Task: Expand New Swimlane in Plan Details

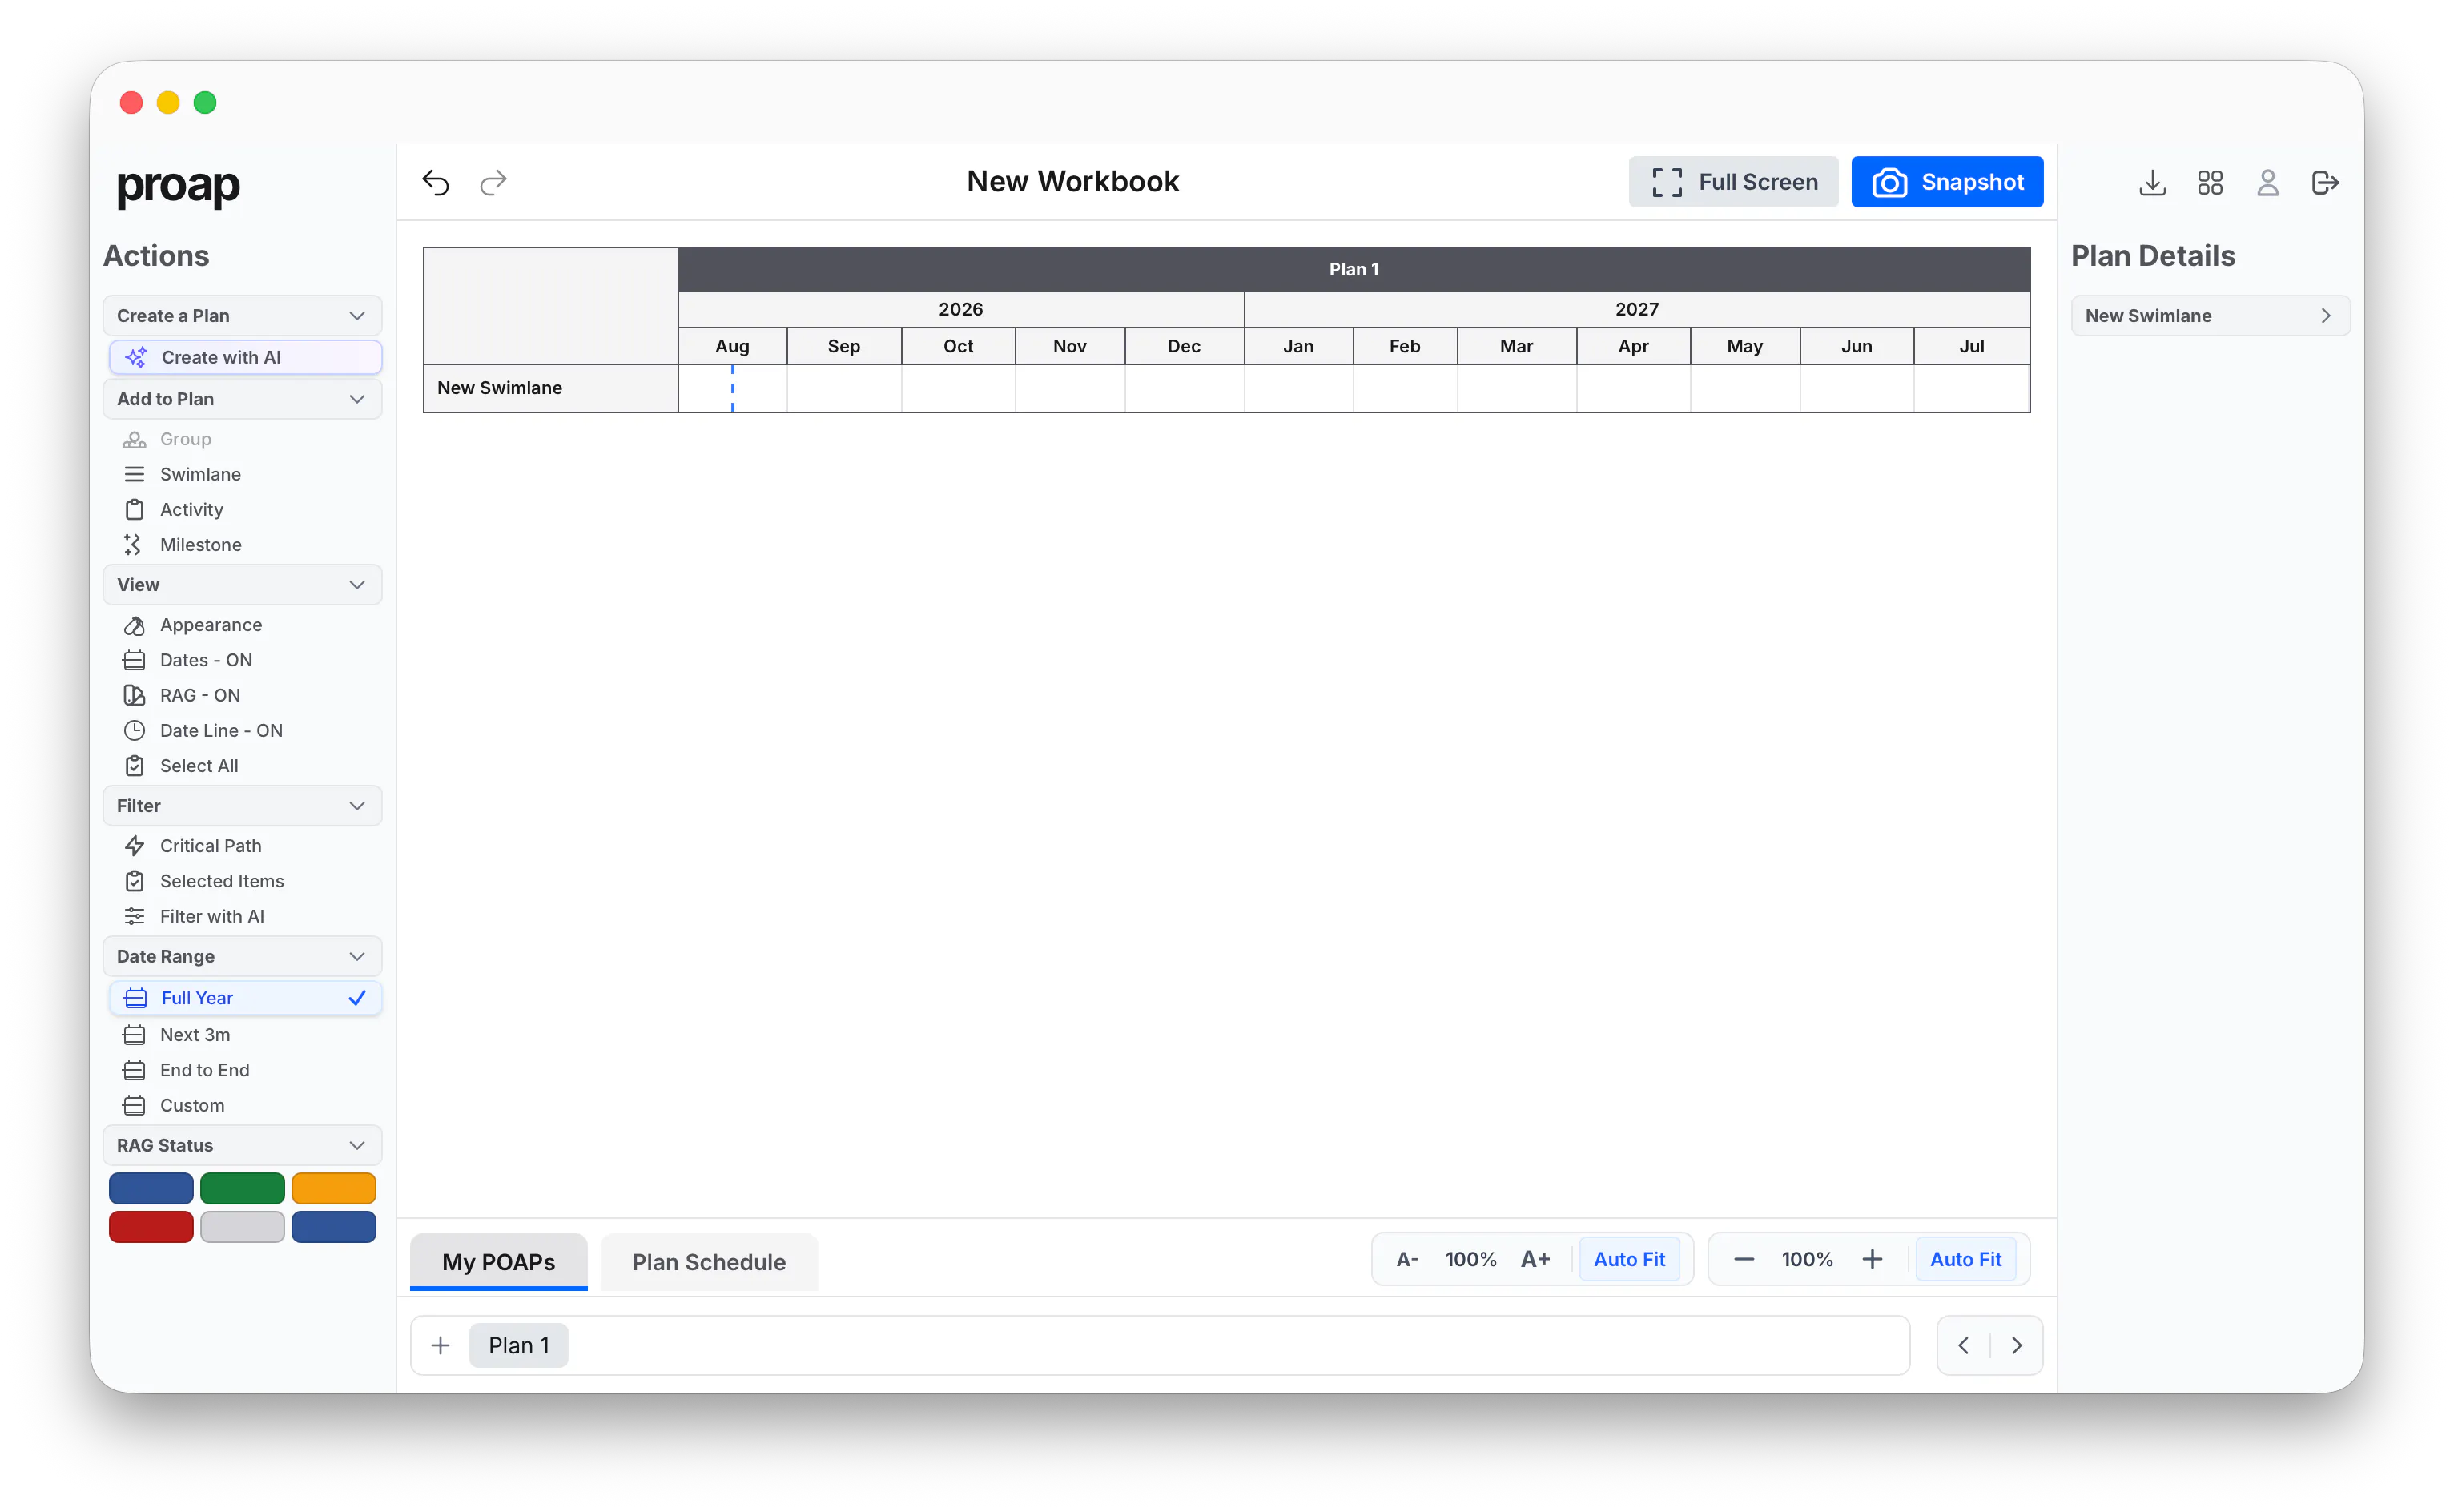Action: tap(2210, 316)
